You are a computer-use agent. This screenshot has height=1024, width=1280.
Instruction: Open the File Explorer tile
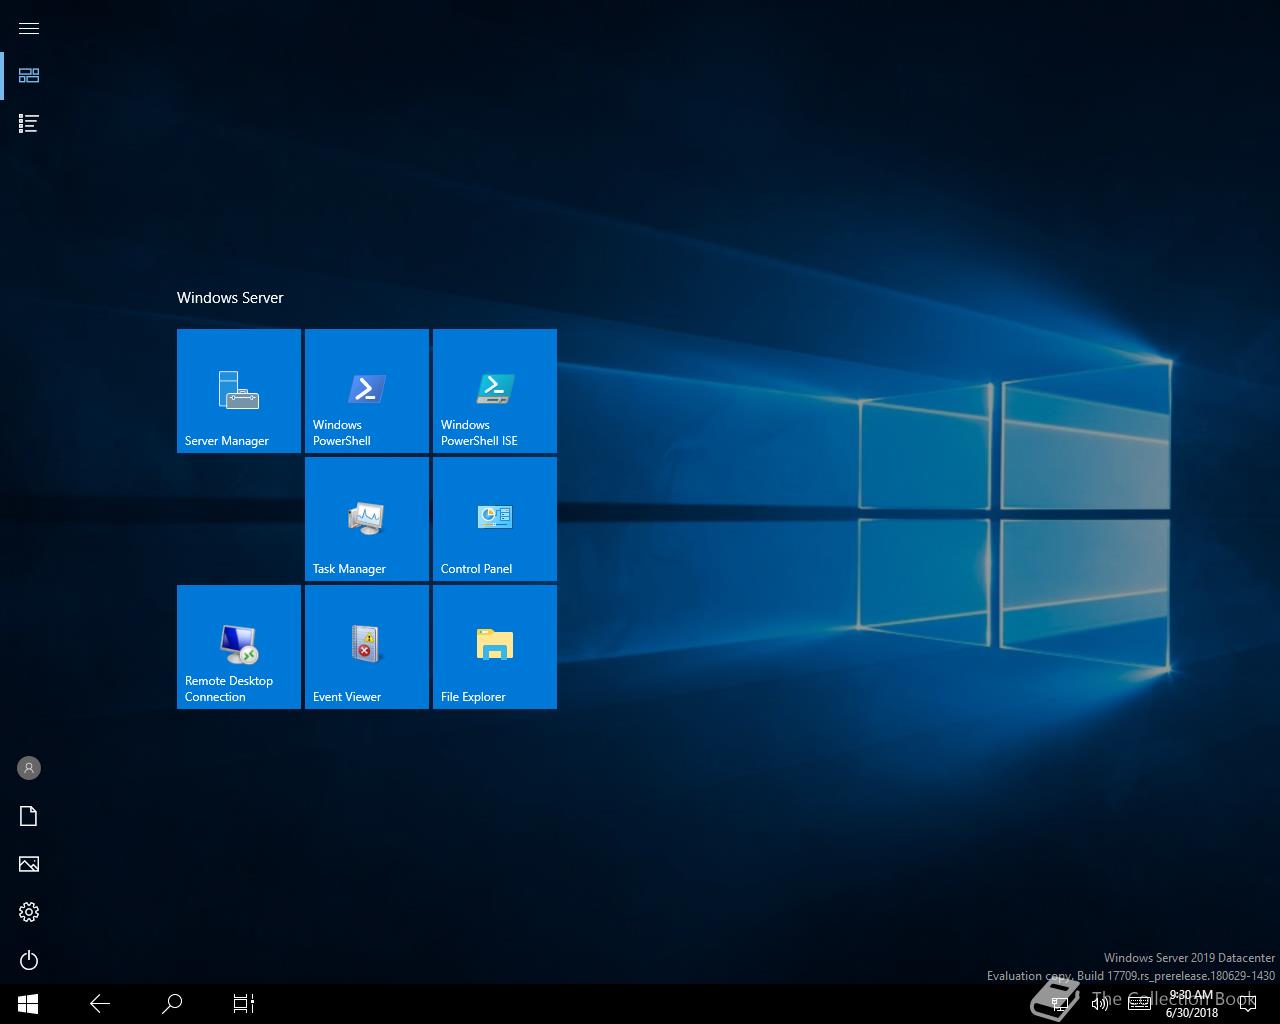click(x=495, y=647)
